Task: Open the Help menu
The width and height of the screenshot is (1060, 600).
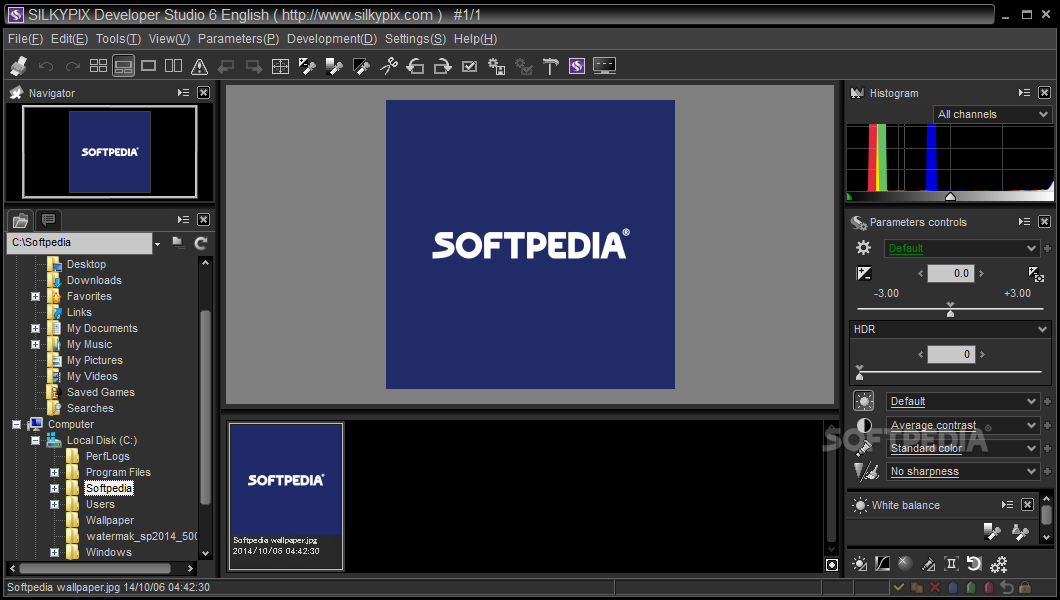Action: [x=475, y=39]
